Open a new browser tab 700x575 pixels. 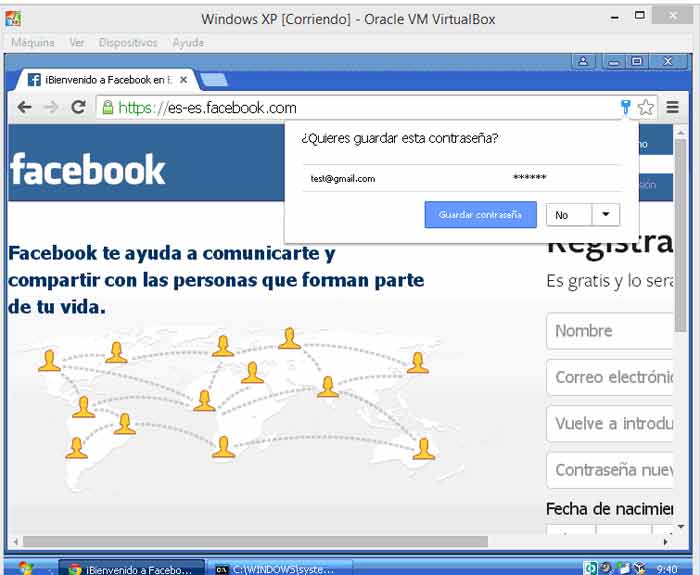click(213, 80)
